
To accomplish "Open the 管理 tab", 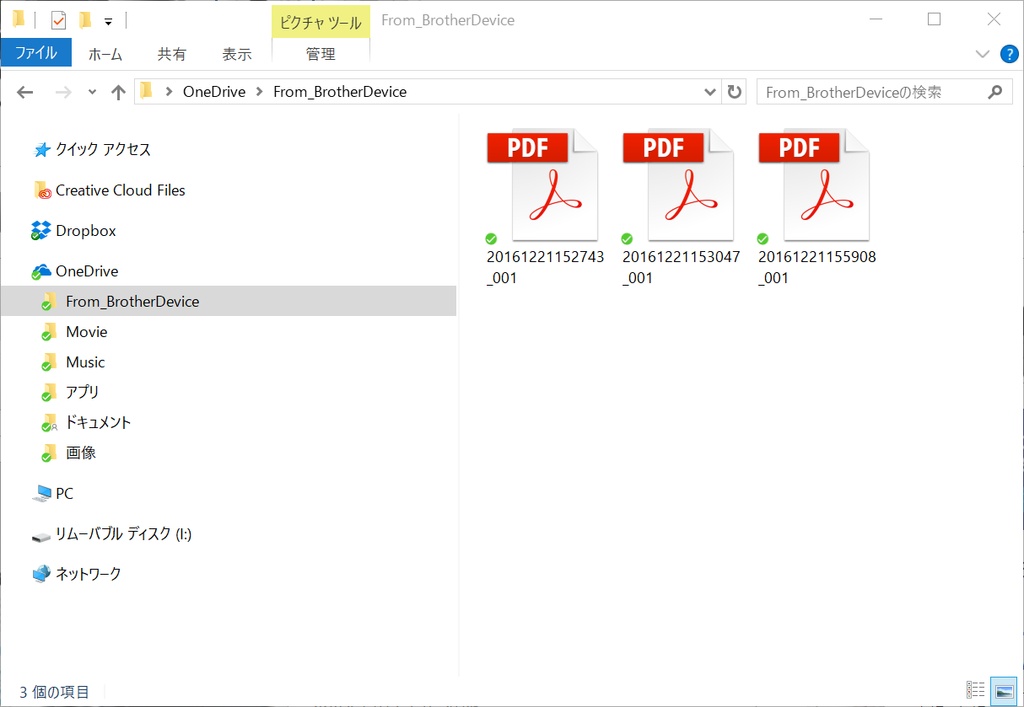I will 321,54.
